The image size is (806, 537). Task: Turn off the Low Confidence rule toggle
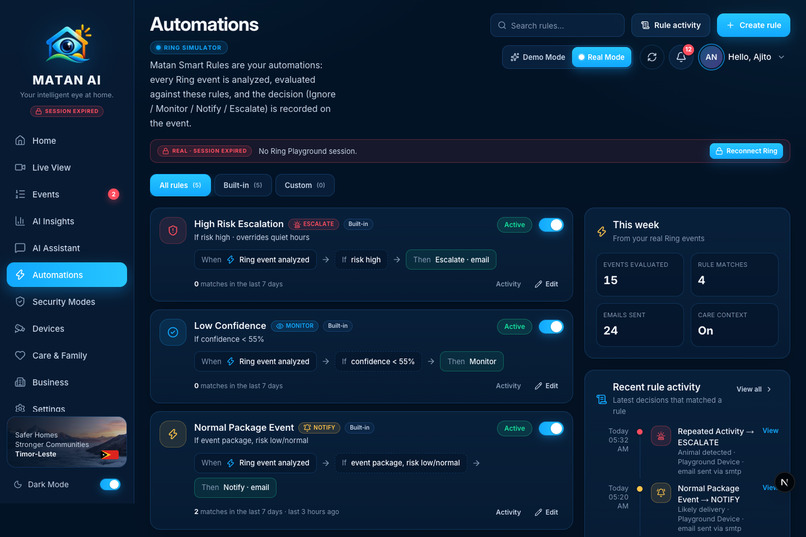point(551,326)
